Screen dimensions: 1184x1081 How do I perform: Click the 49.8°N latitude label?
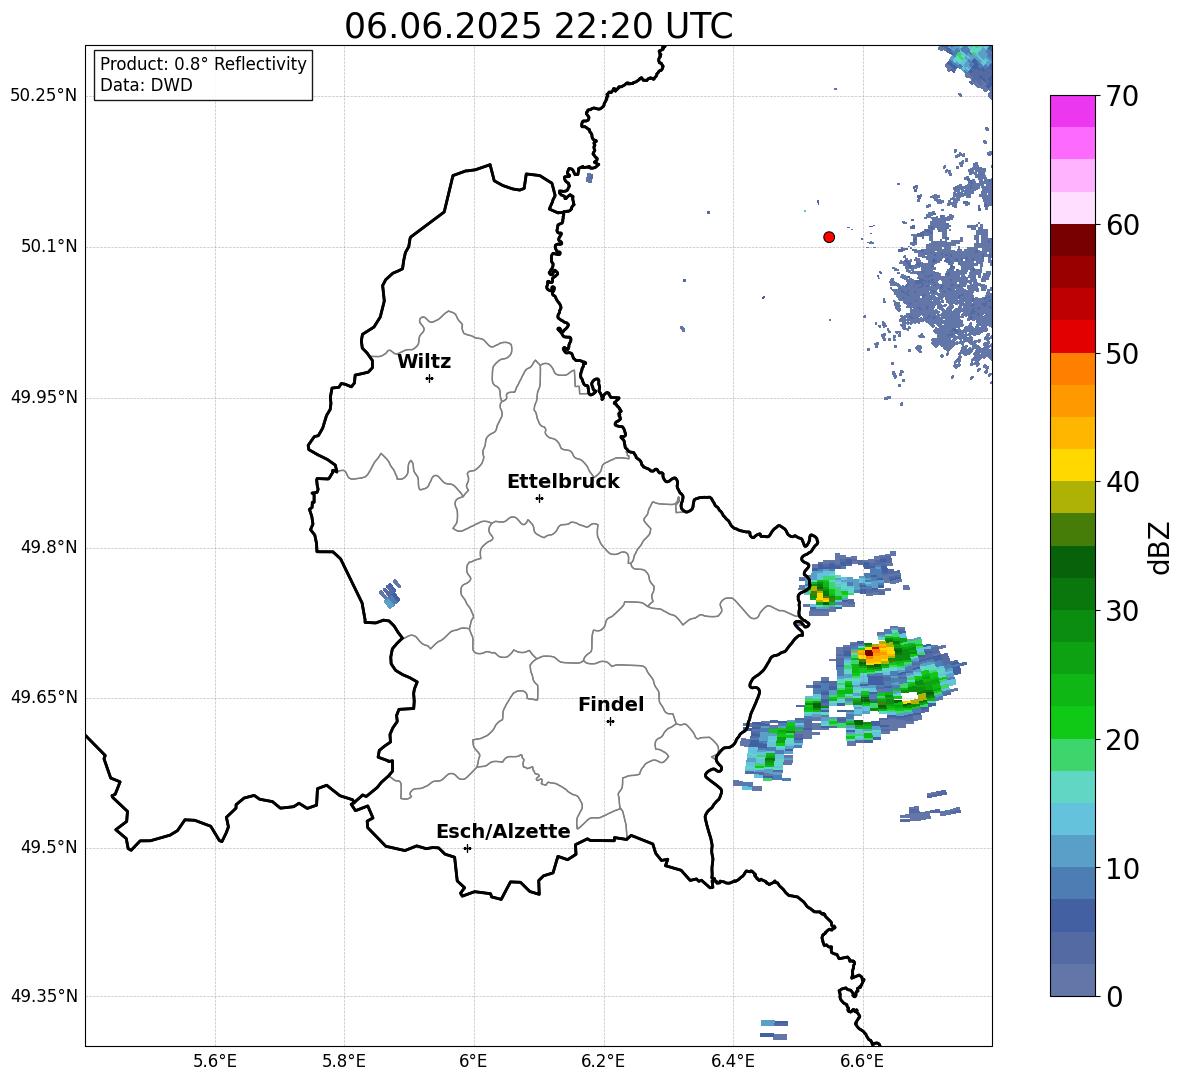49,547
